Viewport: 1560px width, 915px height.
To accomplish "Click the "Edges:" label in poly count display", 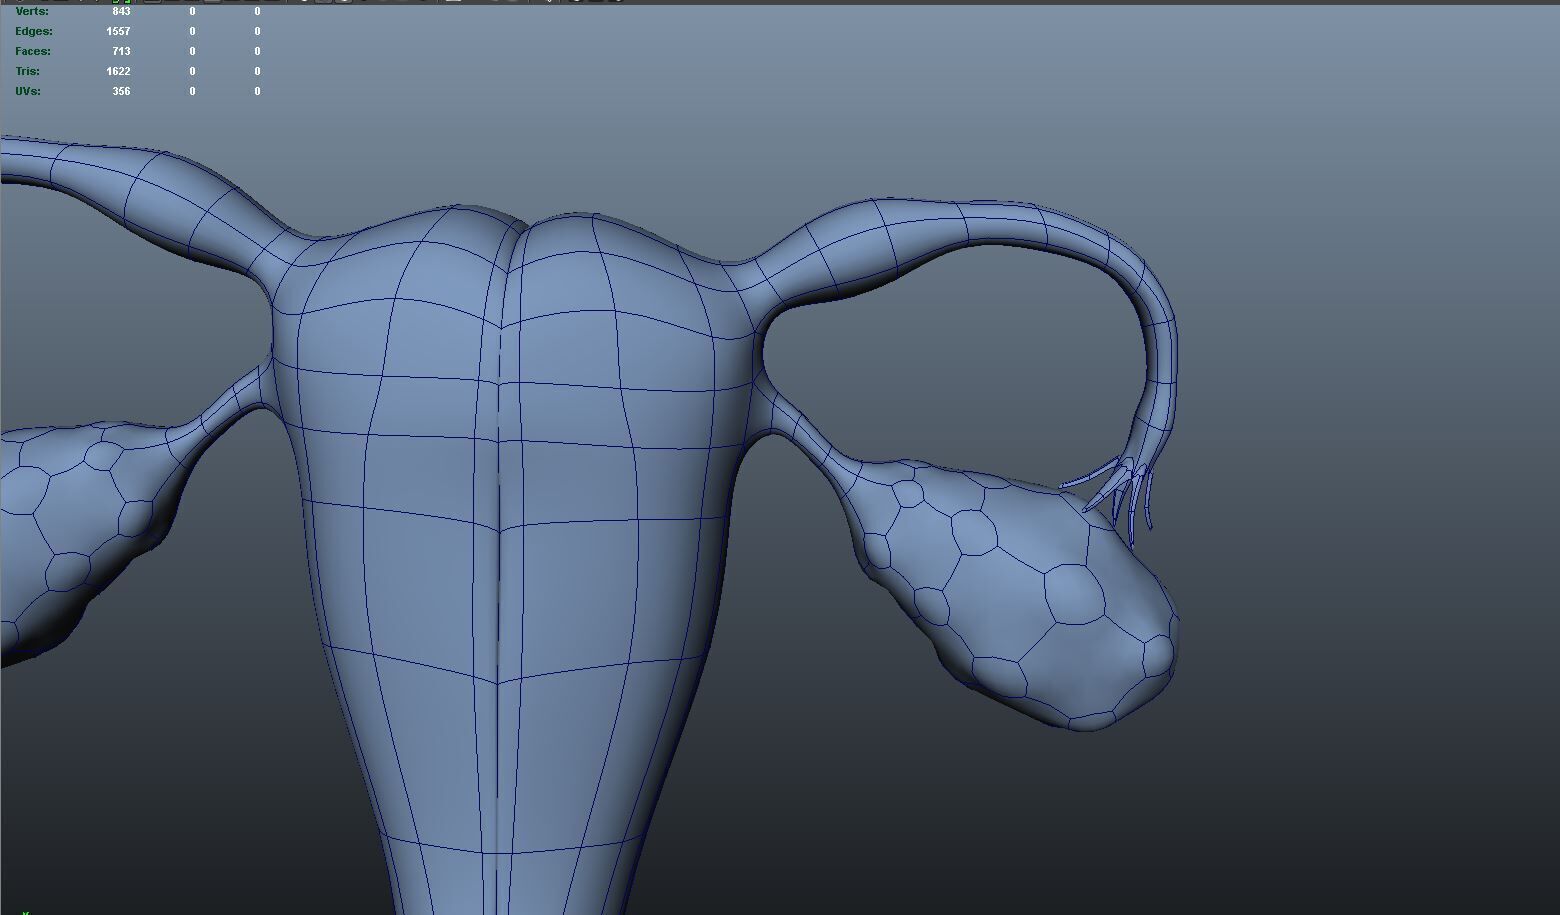I will coord(34,31).
